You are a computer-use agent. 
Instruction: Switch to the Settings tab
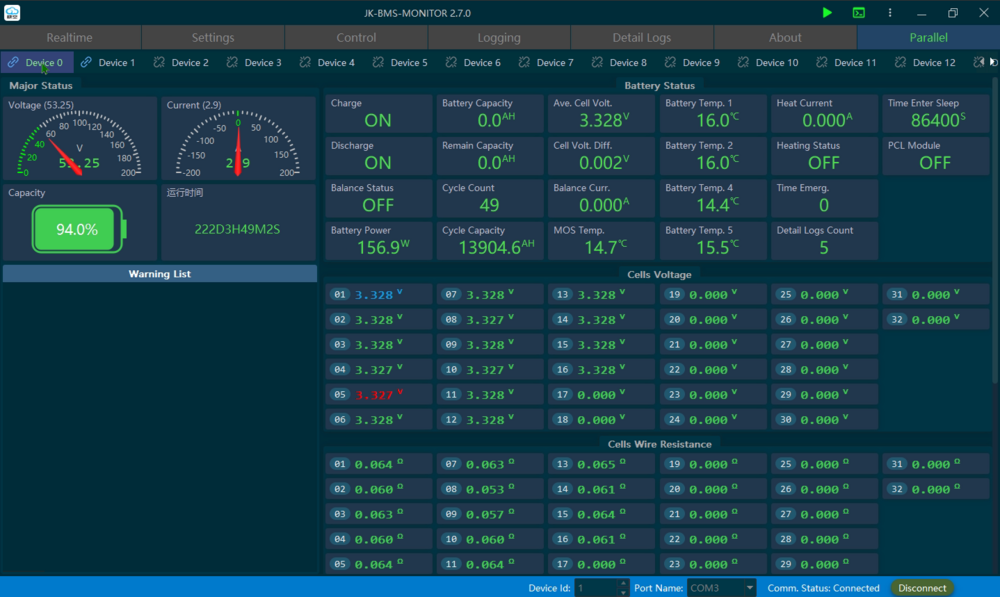(212, 37)
